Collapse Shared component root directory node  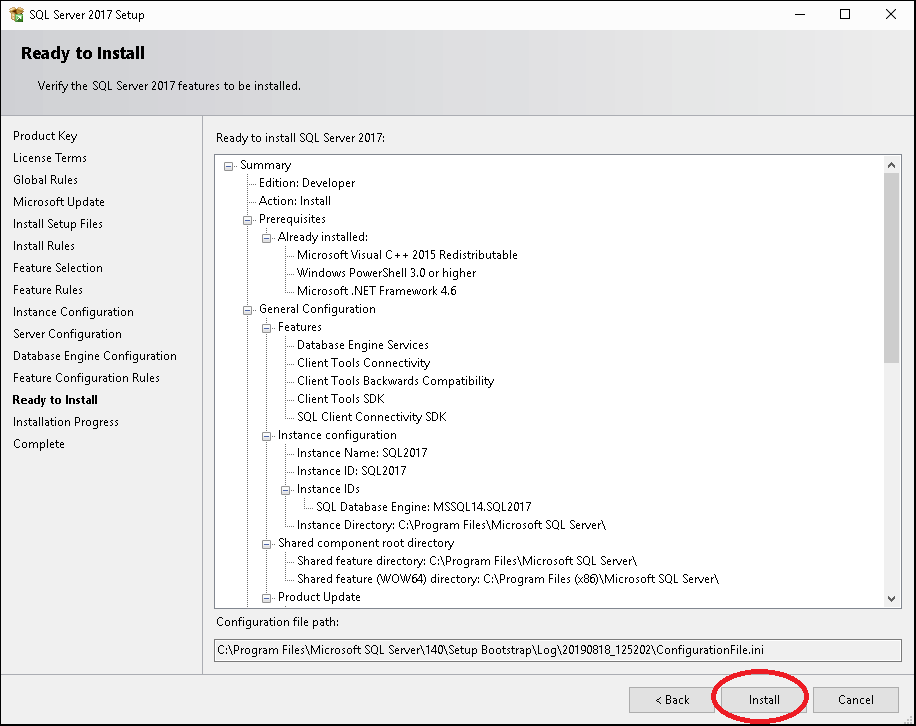(266, 544)
